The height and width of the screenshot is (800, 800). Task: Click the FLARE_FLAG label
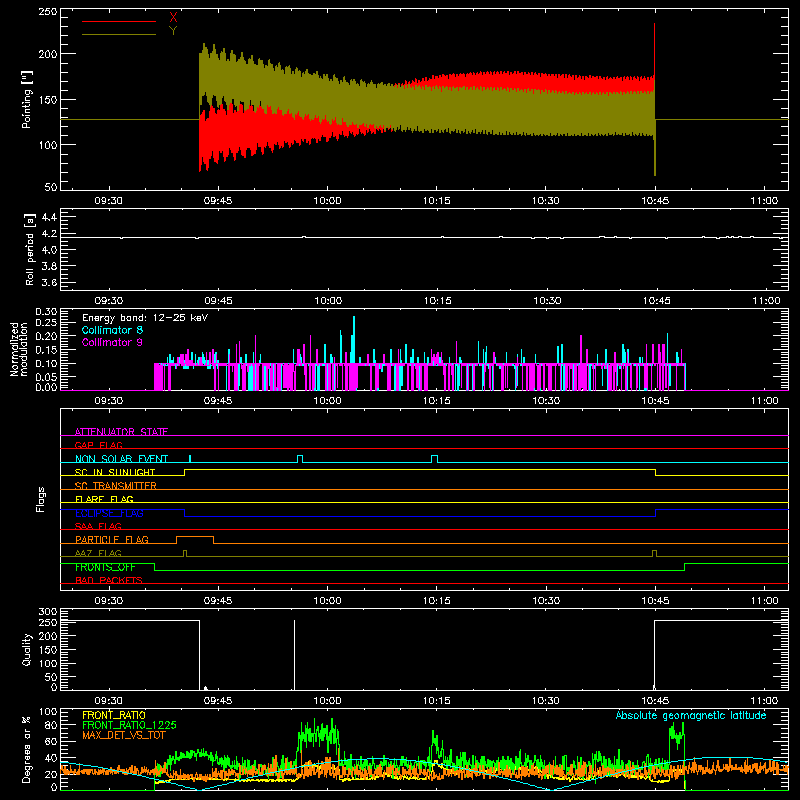coord(104,499)
